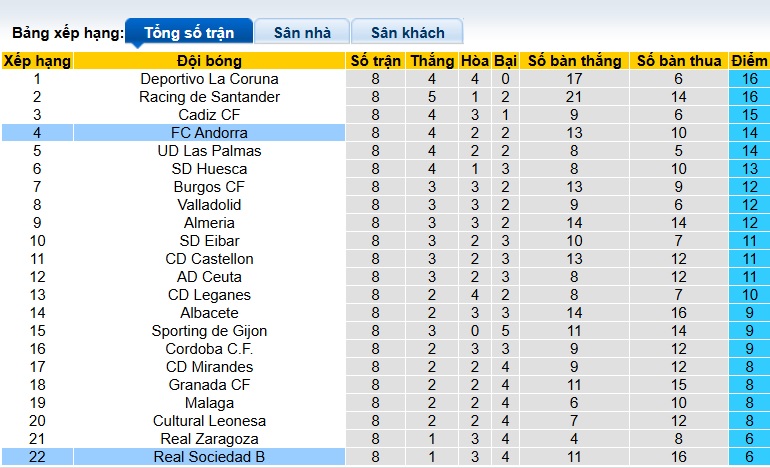
Task: Click the Đội bóng column header
Action: [209, 61]
